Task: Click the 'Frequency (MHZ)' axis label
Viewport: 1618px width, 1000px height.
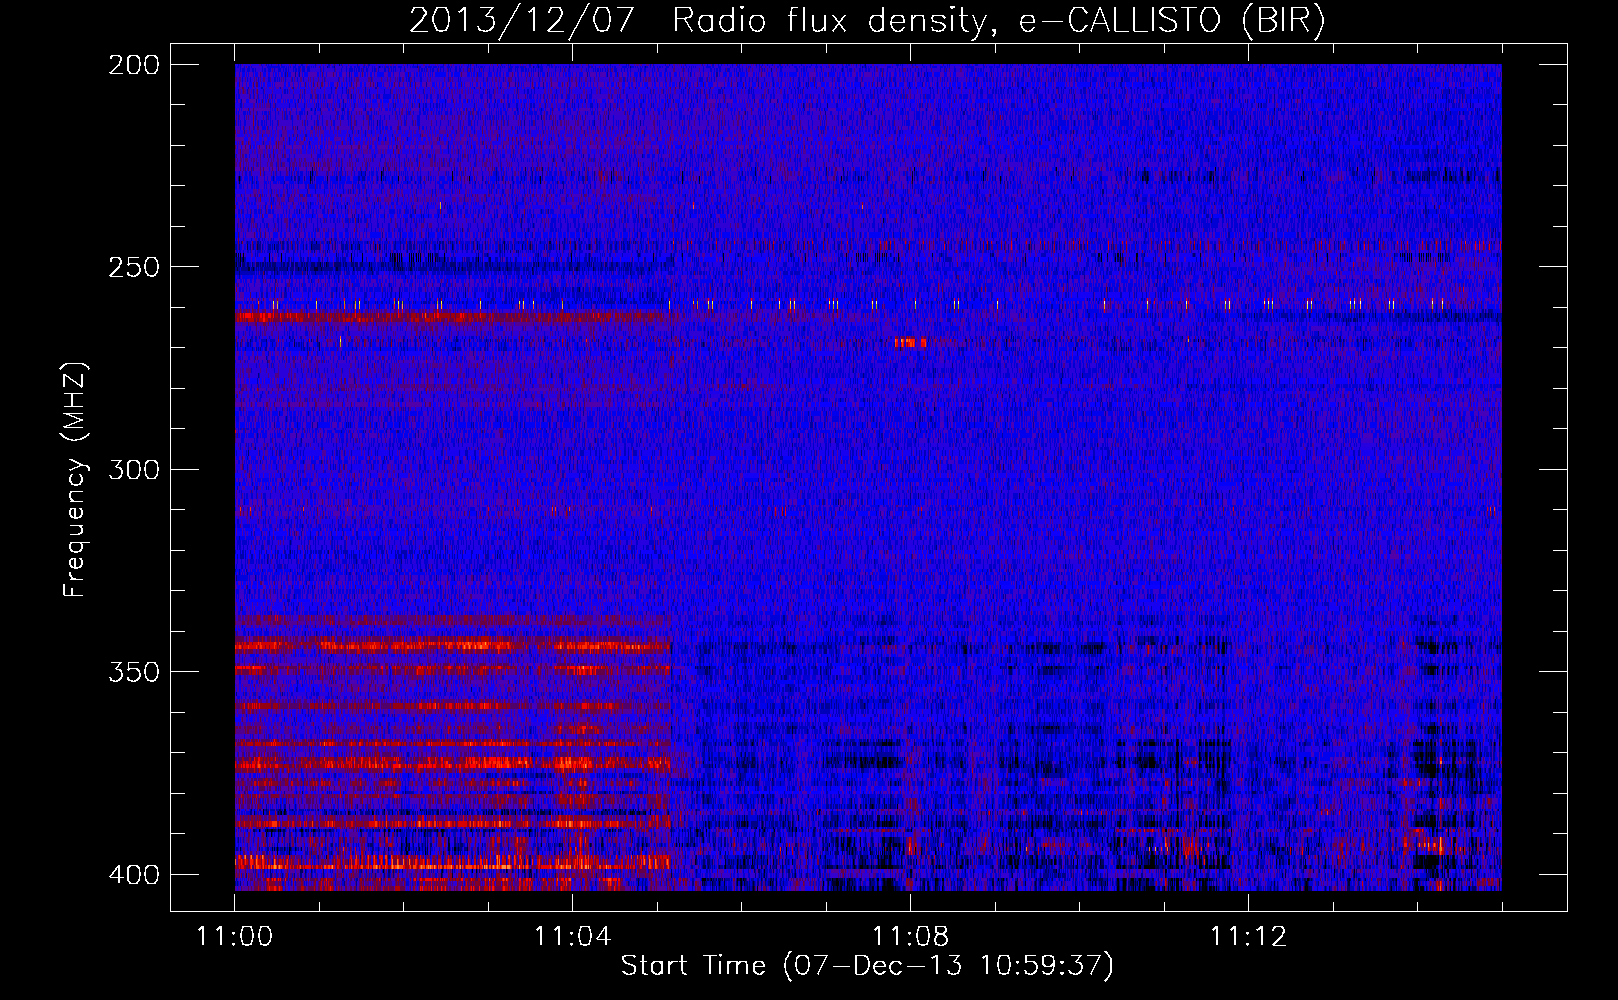Action: click(74, 480)
